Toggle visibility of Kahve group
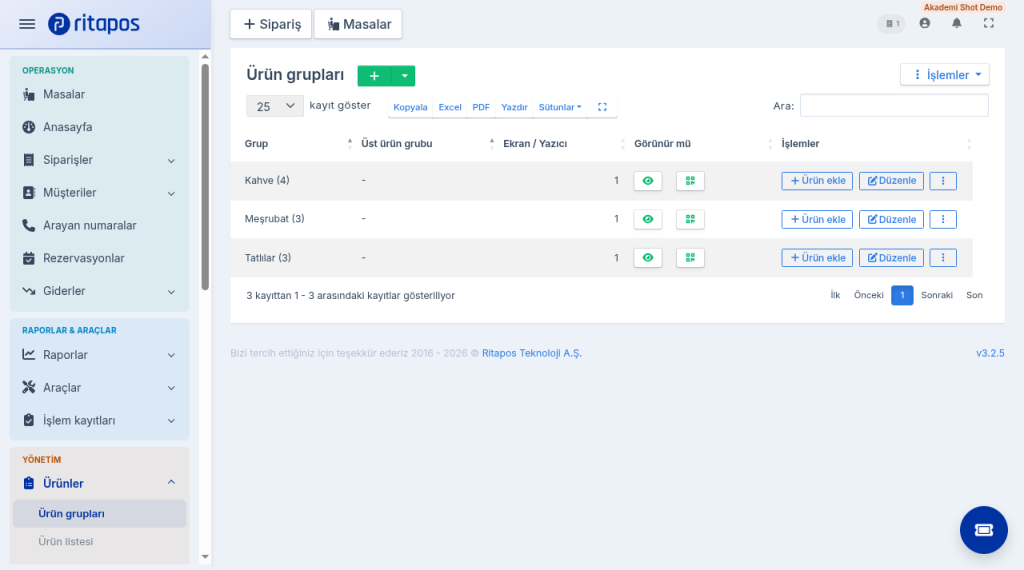Screen dimensions: 1024x570 pyautogui.click(x=648, y=181)
